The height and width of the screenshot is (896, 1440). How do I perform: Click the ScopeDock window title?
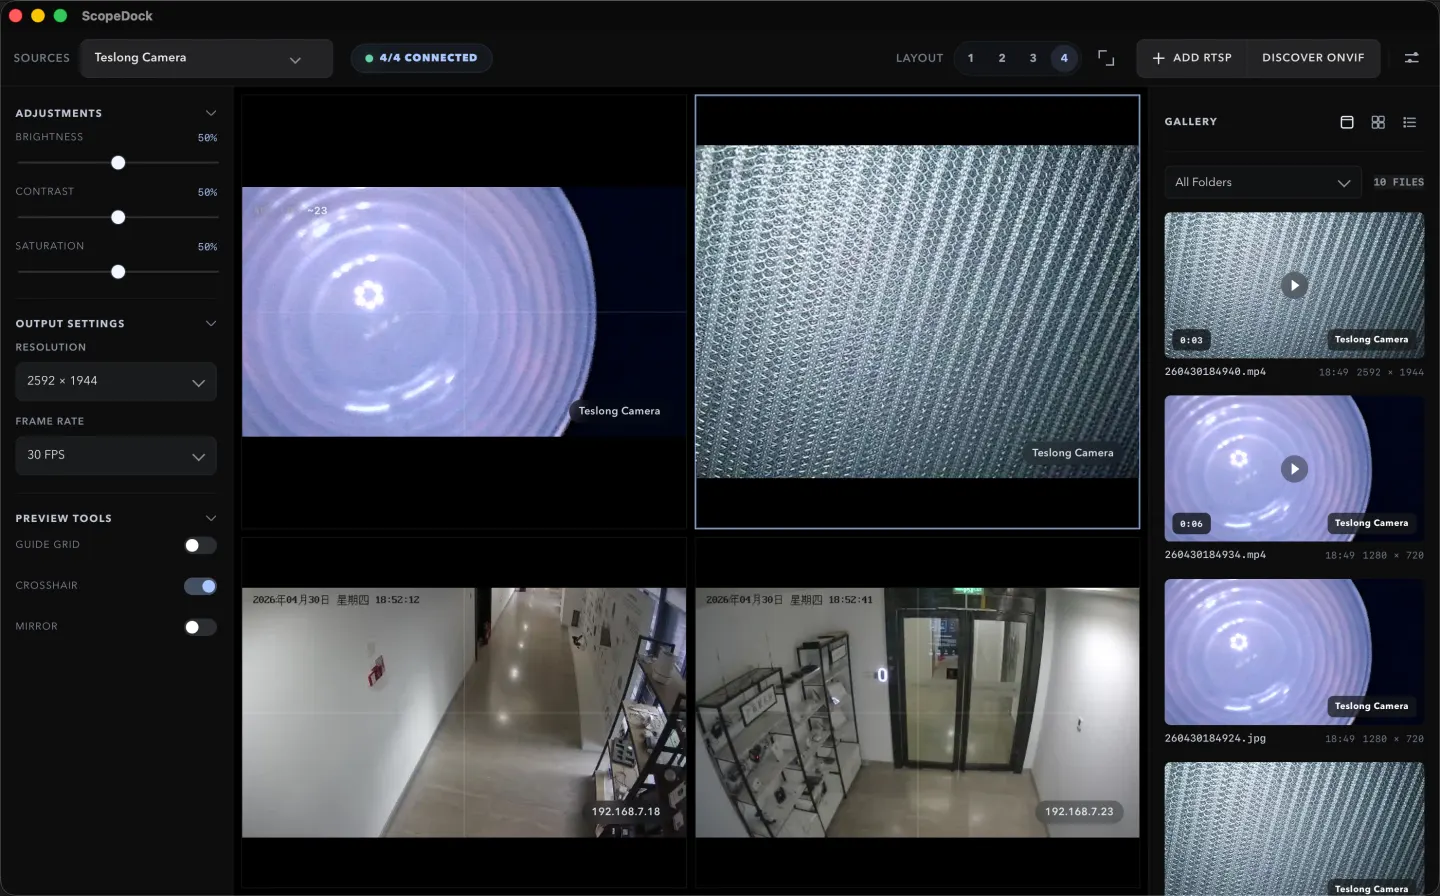click(117, 16)
